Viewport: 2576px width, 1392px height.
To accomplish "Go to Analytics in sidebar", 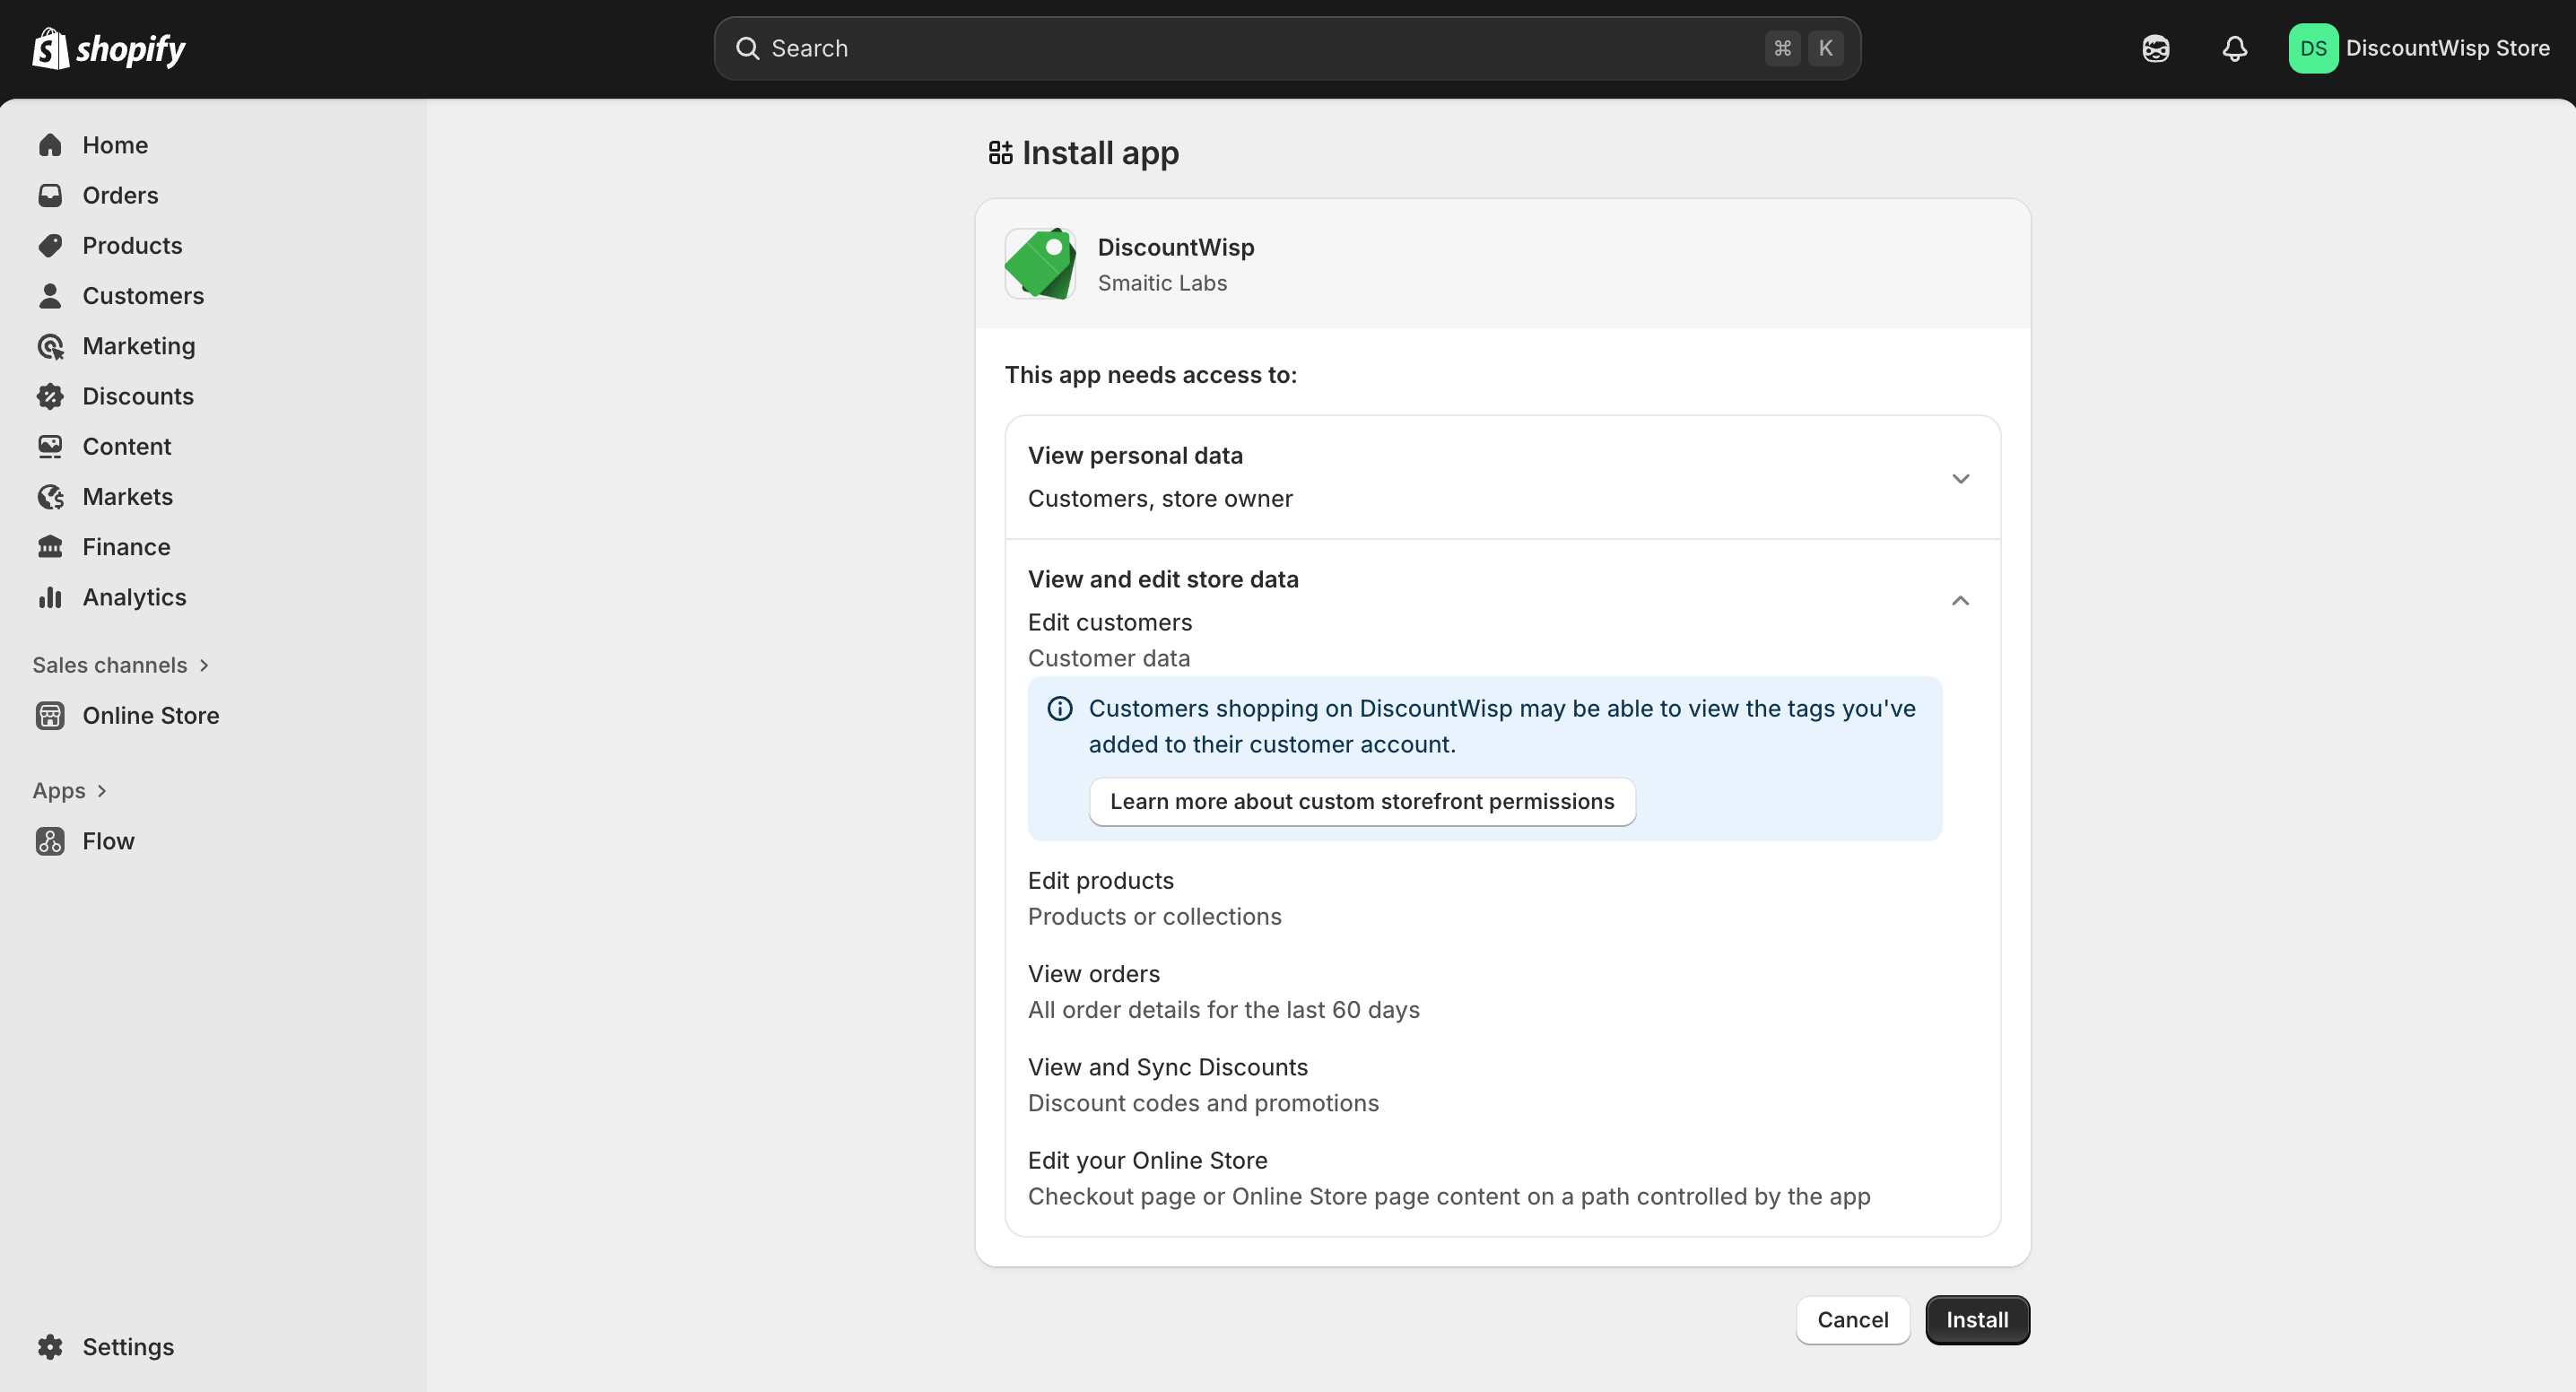I will pos(134,597).
